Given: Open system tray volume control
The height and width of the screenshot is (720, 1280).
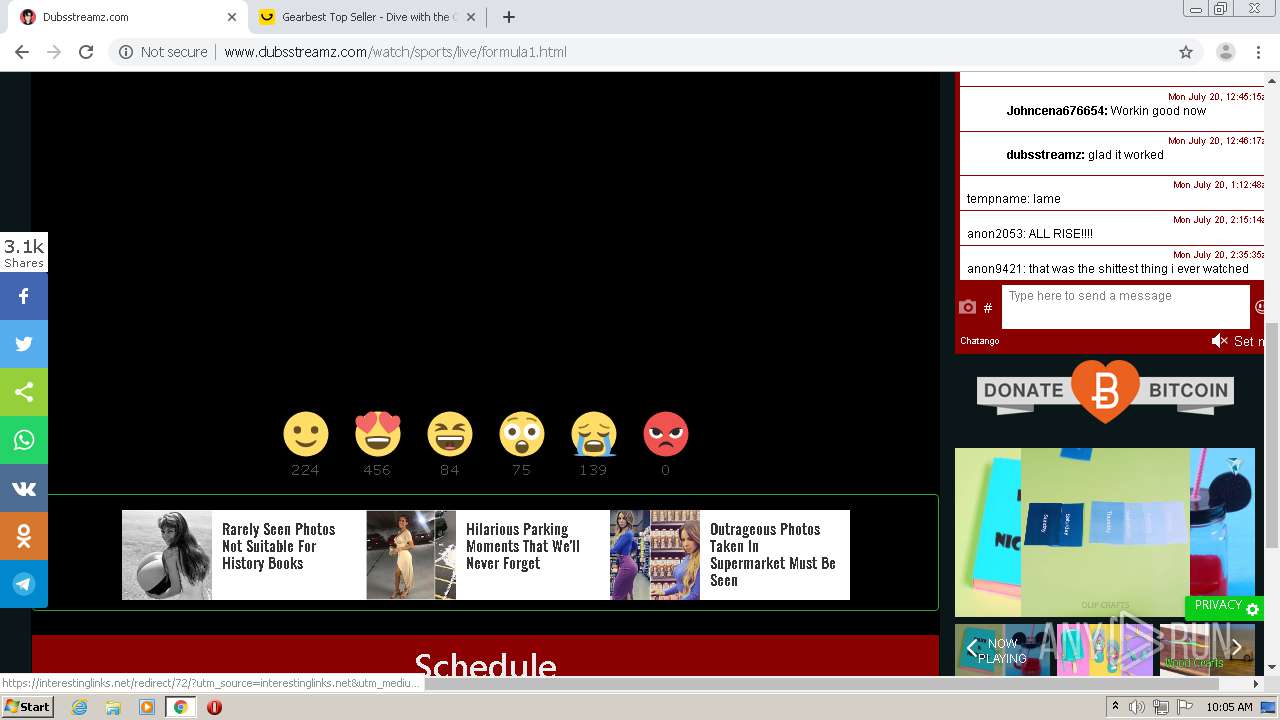Looking at the screenshot, I should (1137, 707).
